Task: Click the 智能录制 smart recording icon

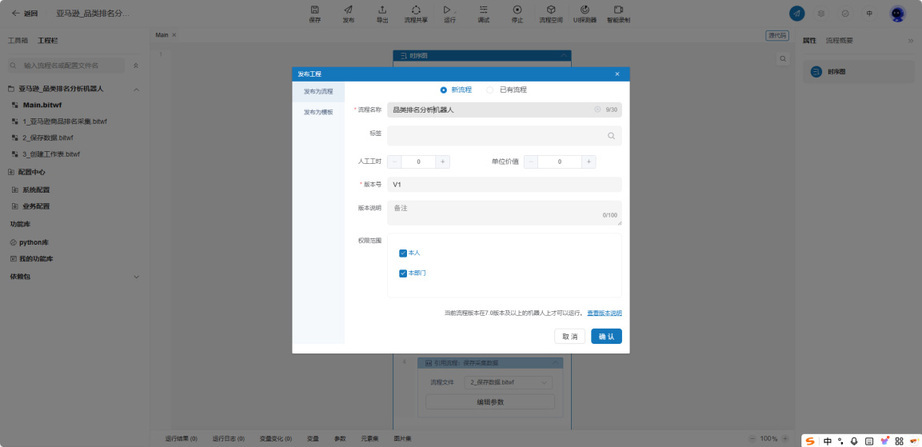Action: 619,10
